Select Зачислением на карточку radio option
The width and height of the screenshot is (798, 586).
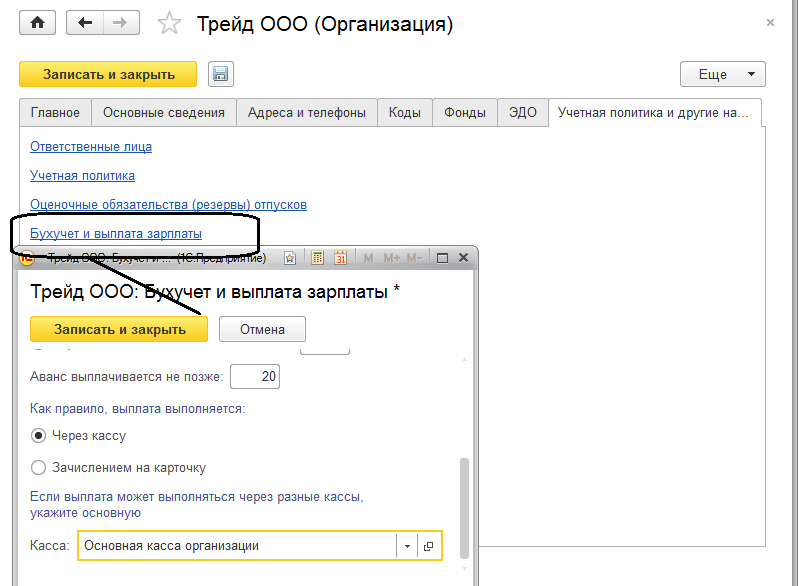pos(39,467)
